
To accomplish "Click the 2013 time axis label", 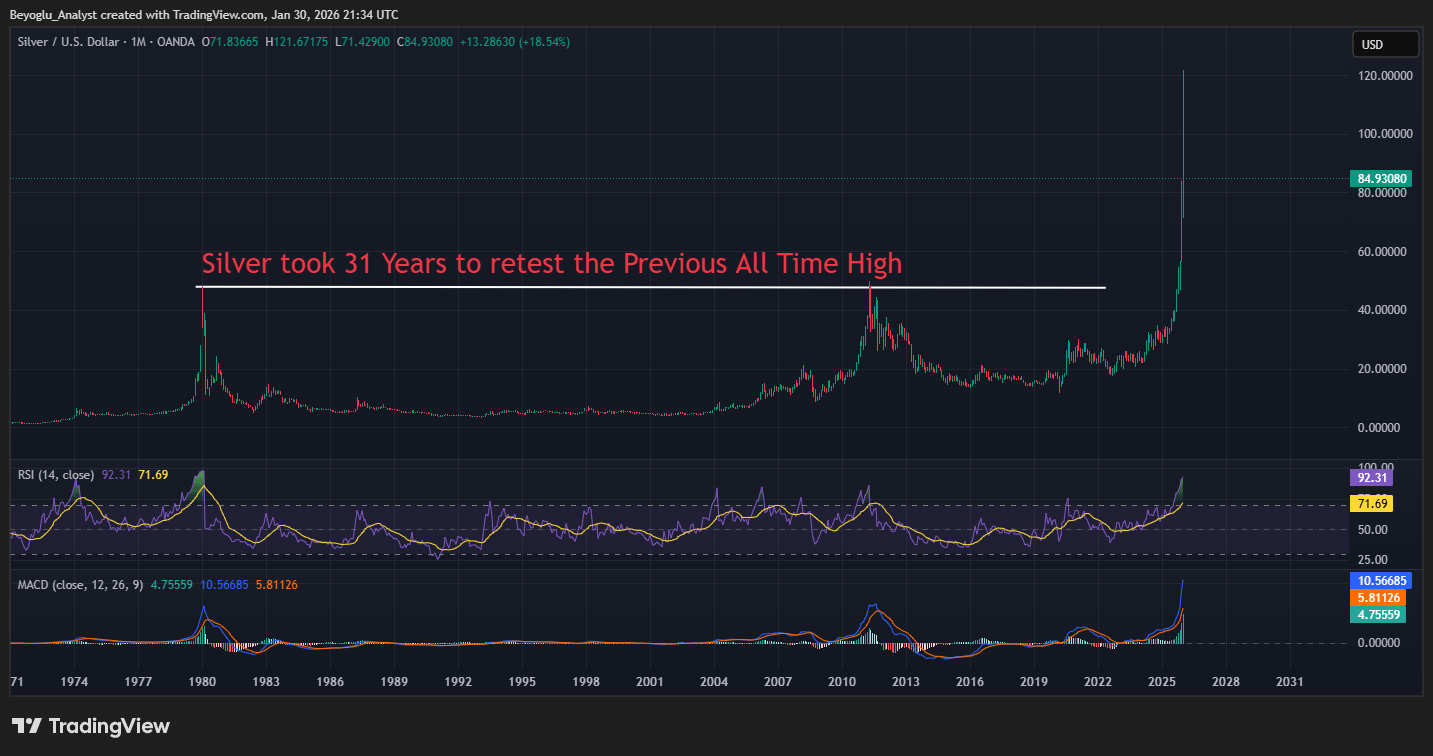I will point(906,681).
